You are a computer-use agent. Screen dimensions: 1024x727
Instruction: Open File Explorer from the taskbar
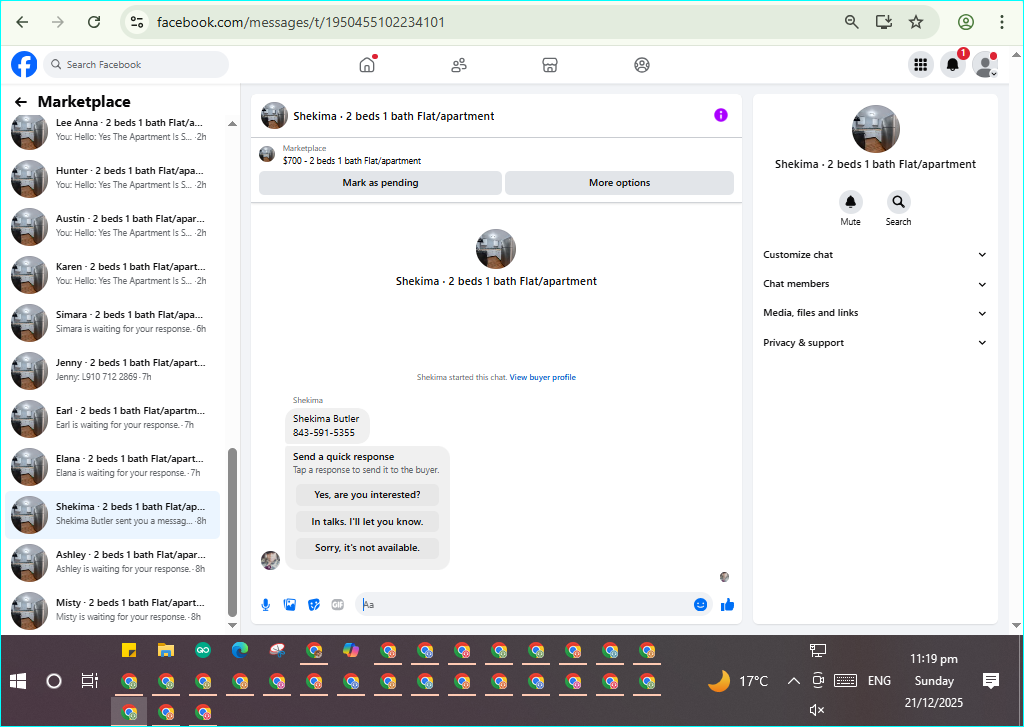(x=166, y=651)
